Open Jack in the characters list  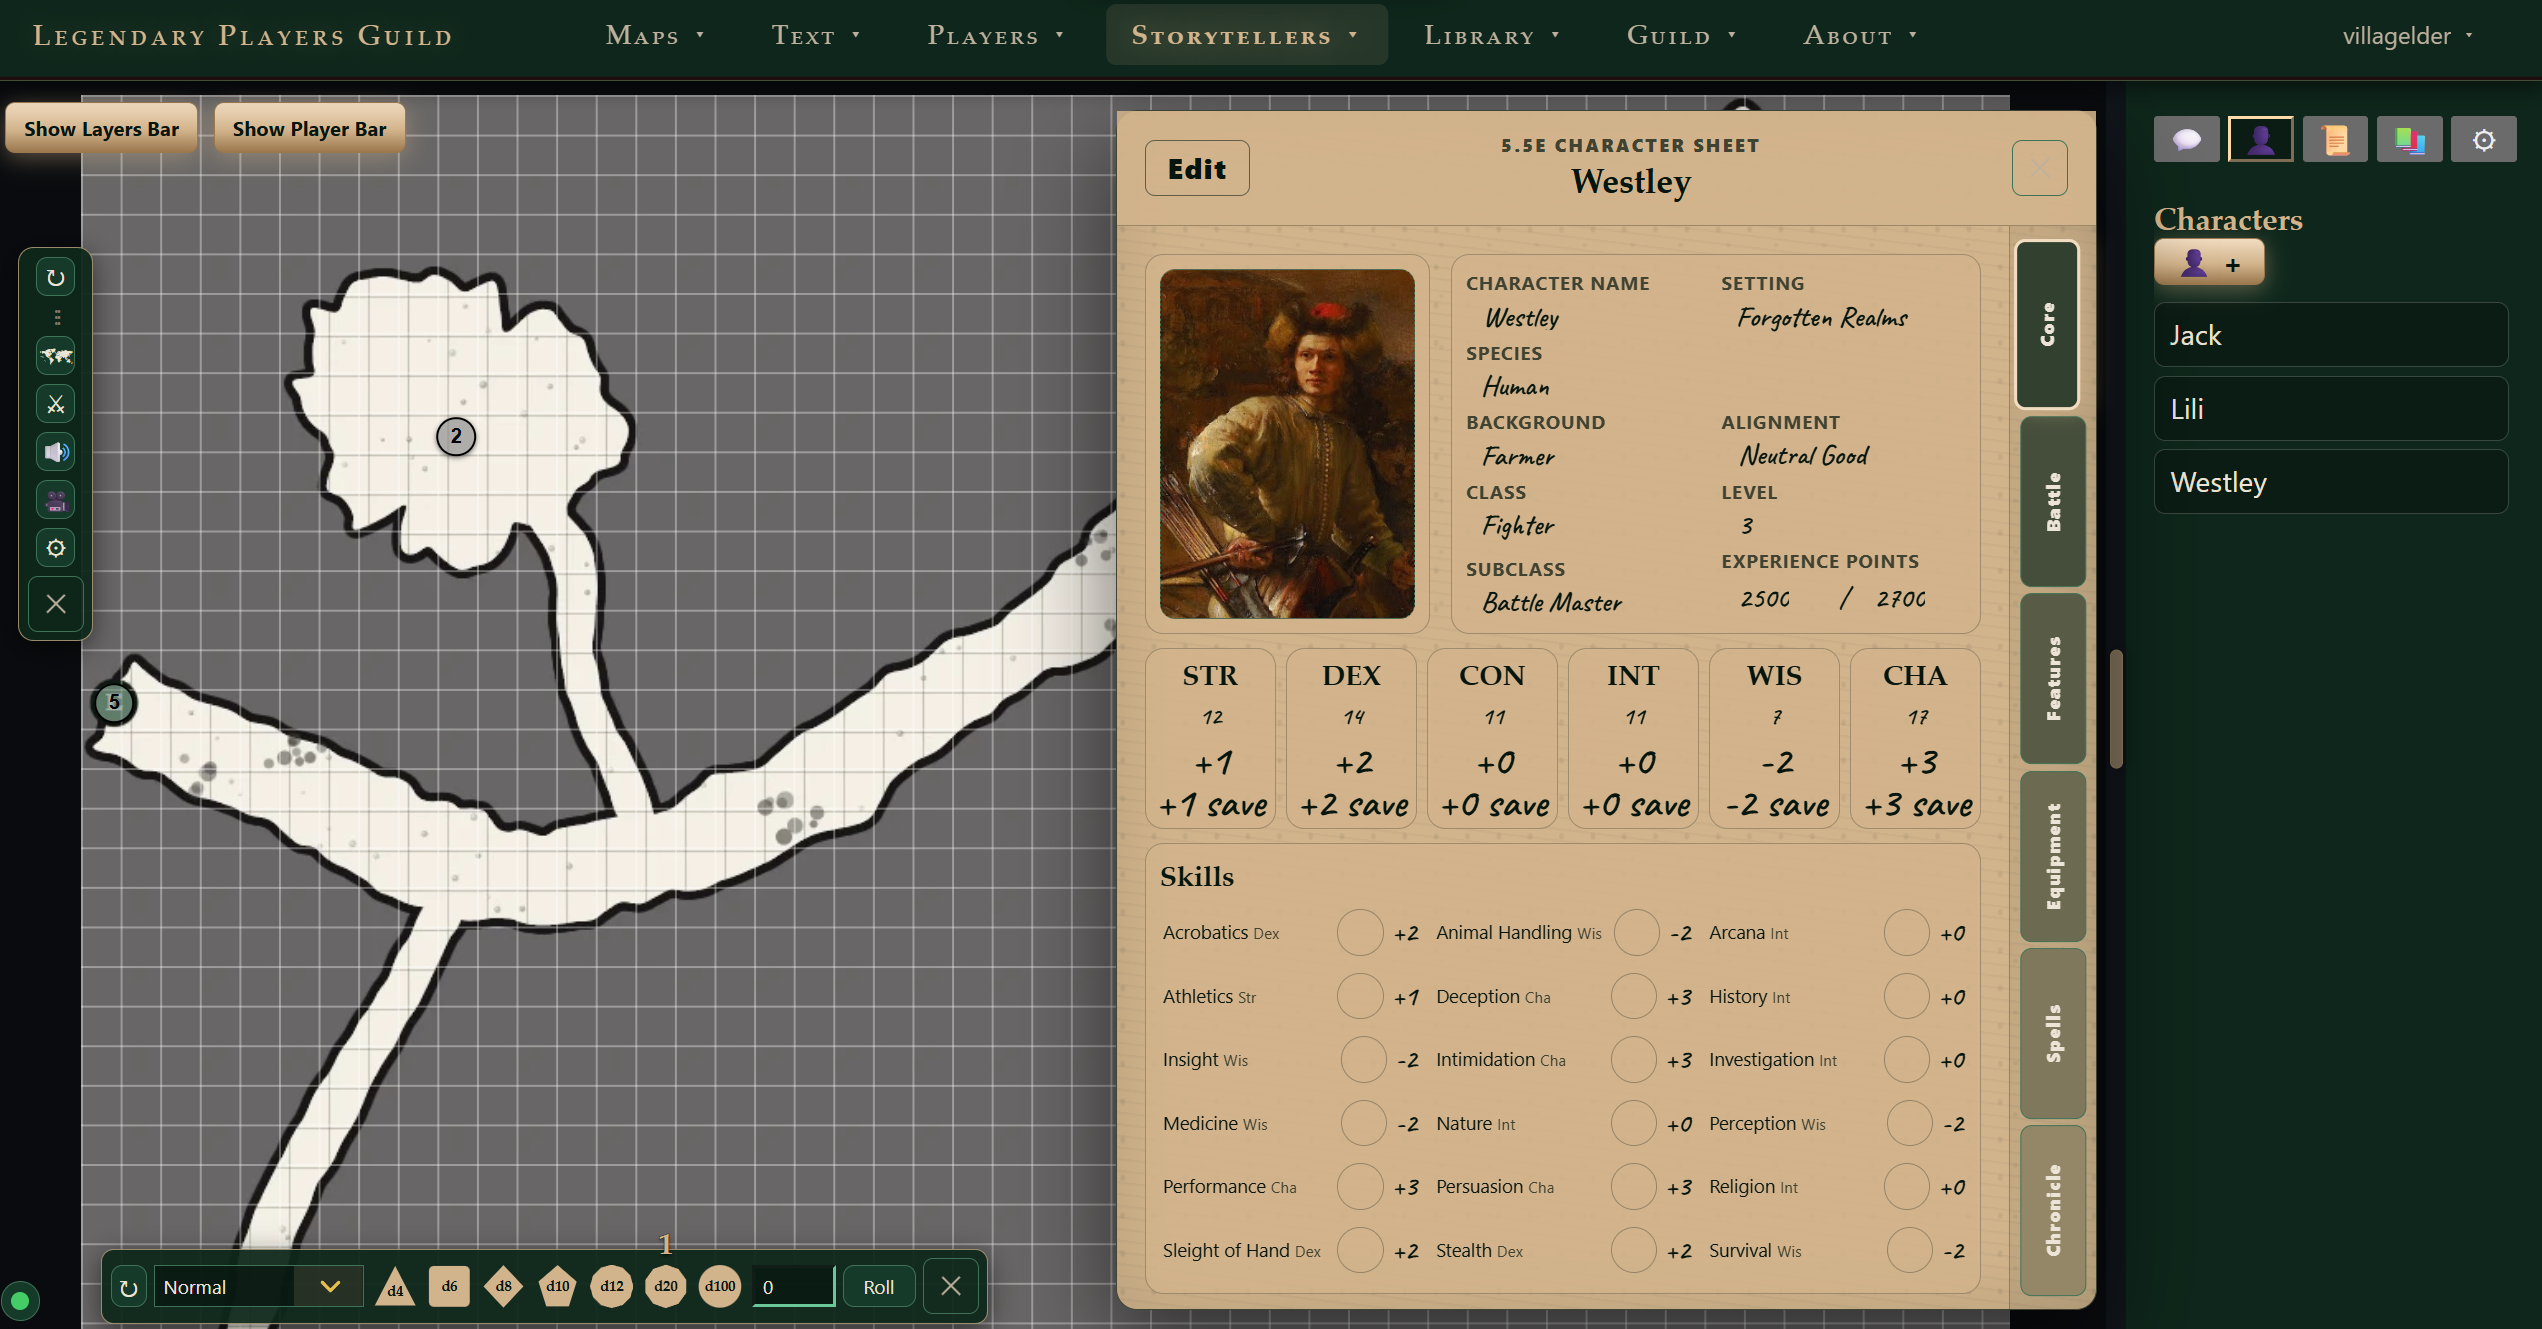coord(2330,335)
